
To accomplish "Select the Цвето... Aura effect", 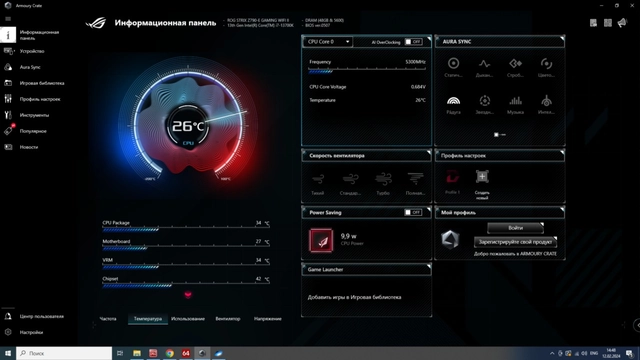I will (547, 67).
